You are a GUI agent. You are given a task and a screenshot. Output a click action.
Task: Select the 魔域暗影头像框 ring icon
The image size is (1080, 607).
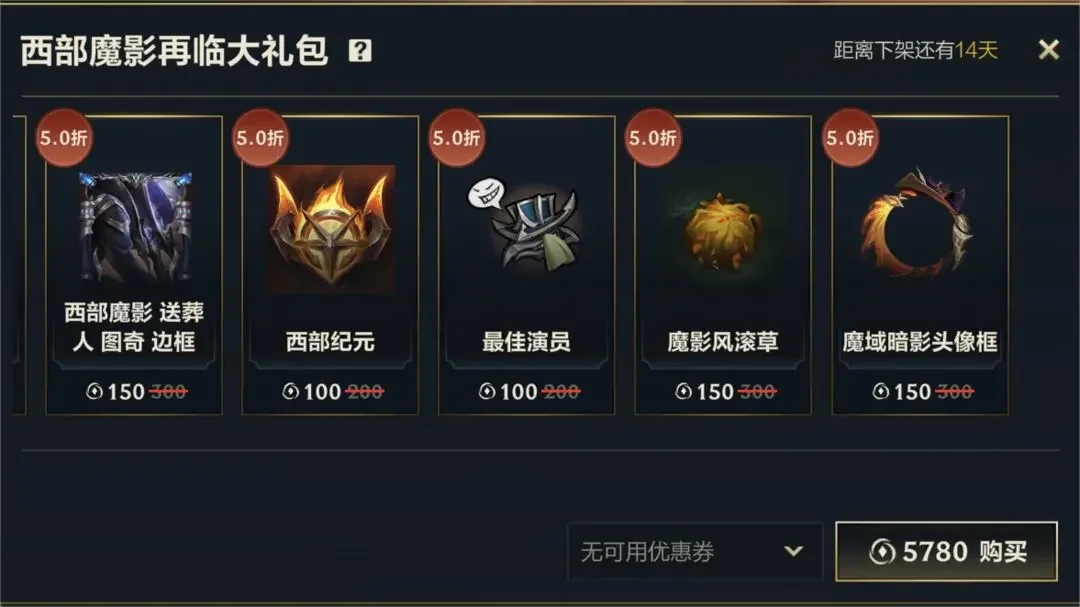919,224
